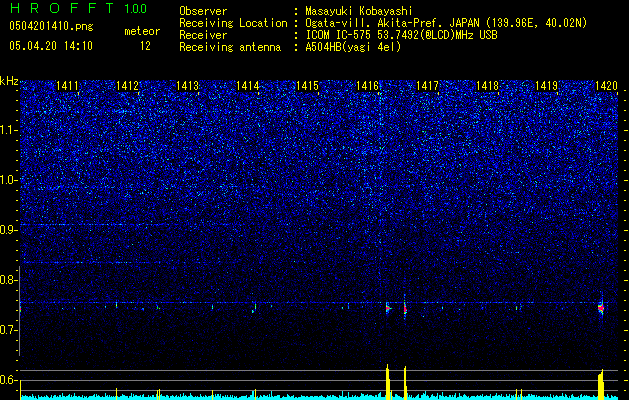Select observer name Masayuki Kobayashi

[x=359, y=11]
